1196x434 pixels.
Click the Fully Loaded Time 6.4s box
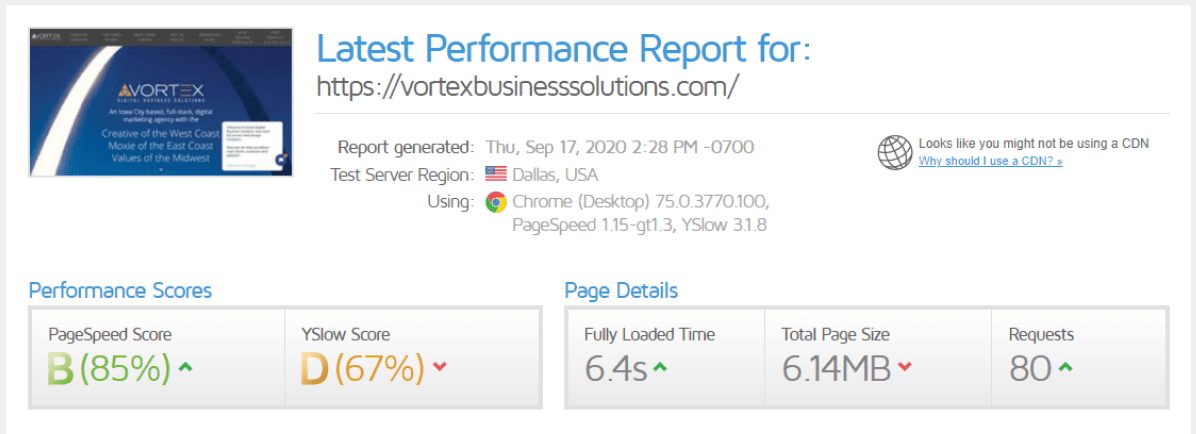pyautogui.click(x=665, y=357)
